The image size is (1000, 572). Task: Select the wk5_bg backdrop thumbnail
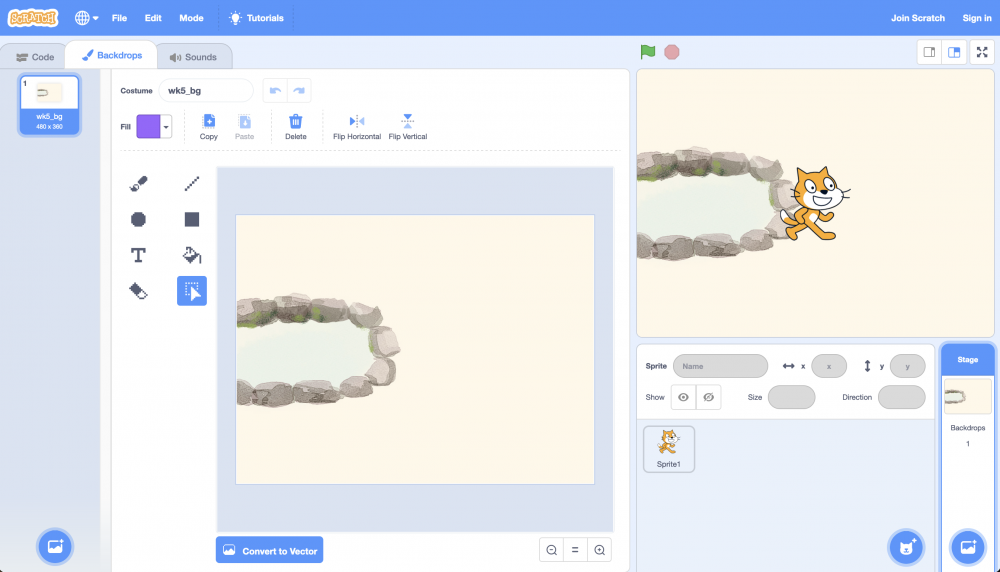point(49,105)
